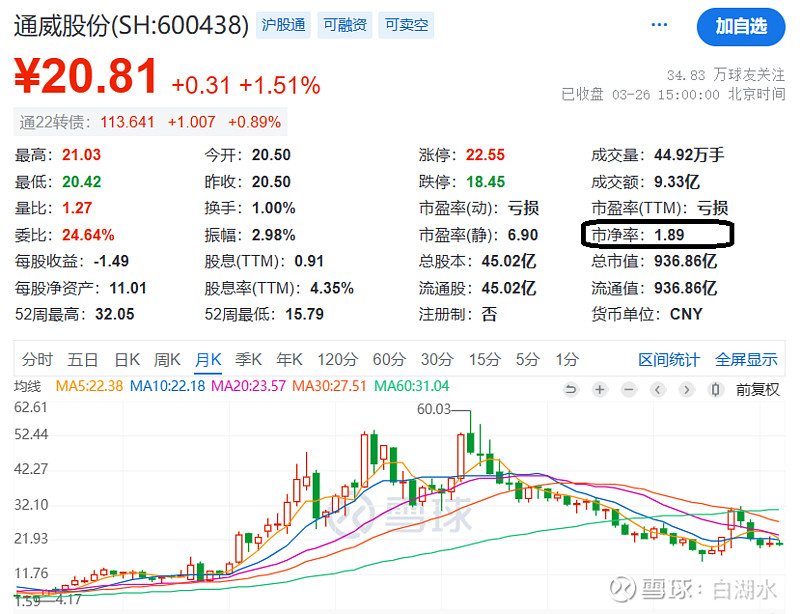The width and height of the screenshot is (800, 614).
Task: Click the 加自选 button
Action: [x=741, y=27]
